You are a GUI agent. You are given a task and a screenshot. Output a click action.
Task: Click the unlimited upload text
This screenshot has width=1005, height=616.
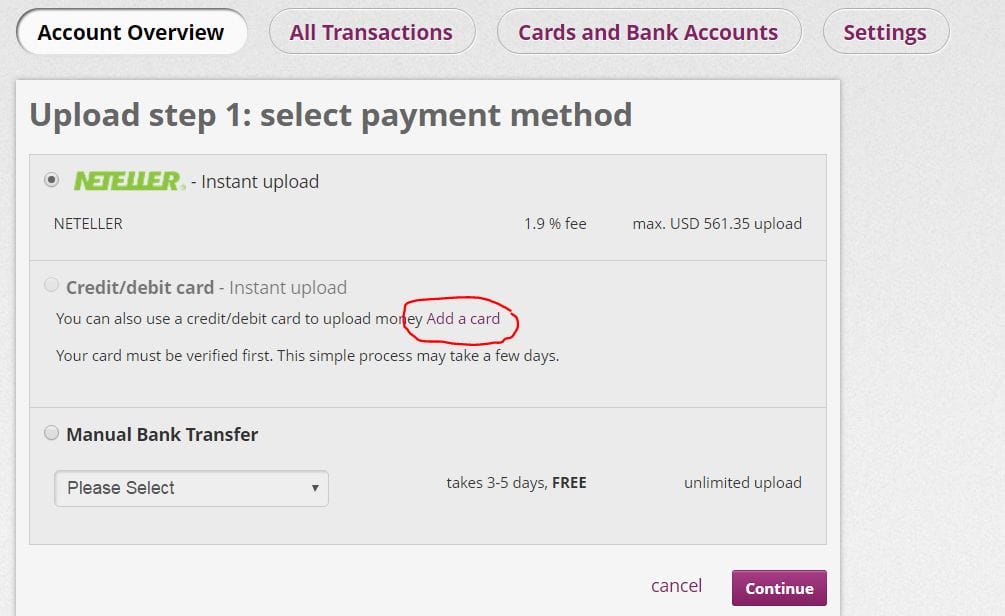point(743,483)
